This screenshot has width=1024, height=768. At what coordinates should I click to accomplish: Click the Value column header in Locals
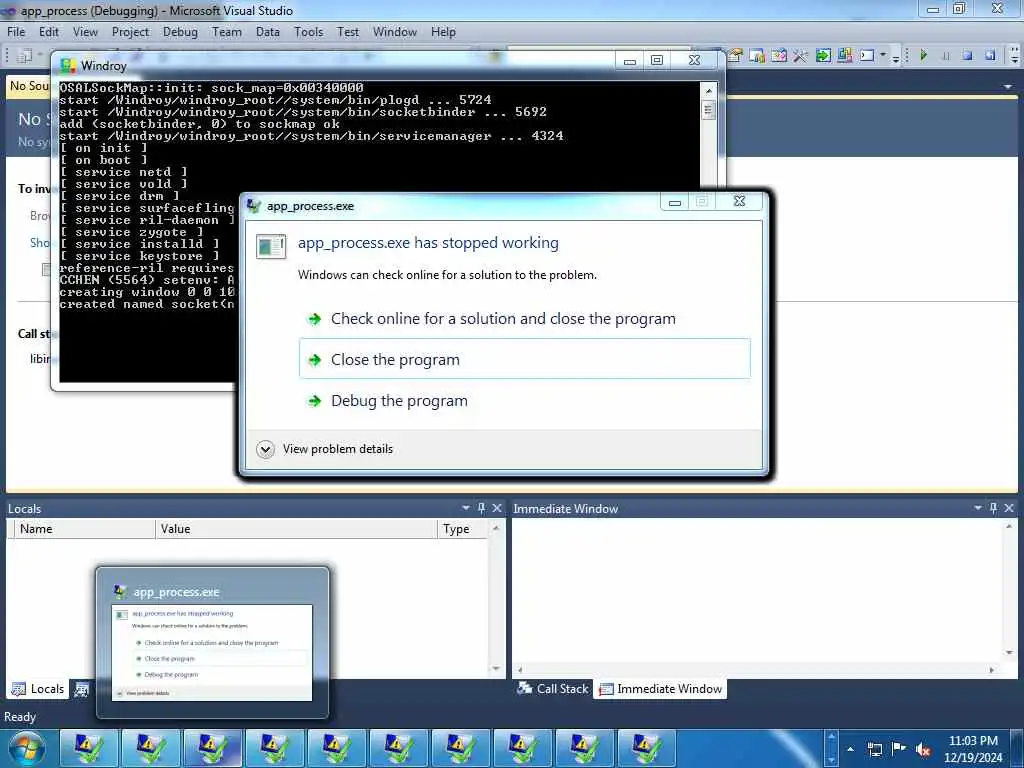point(296,529)
